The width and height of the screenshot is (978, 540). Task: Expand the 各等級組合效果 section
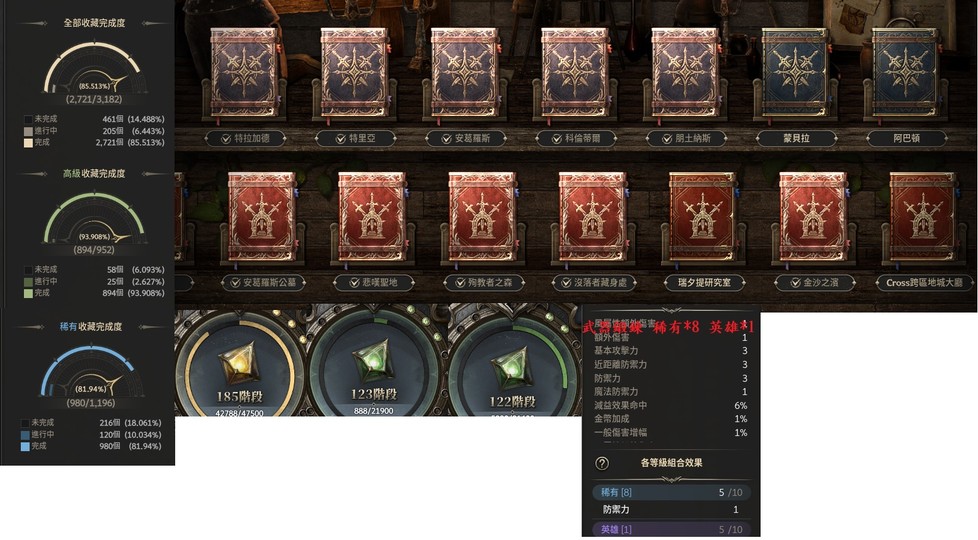pos(671,463)
